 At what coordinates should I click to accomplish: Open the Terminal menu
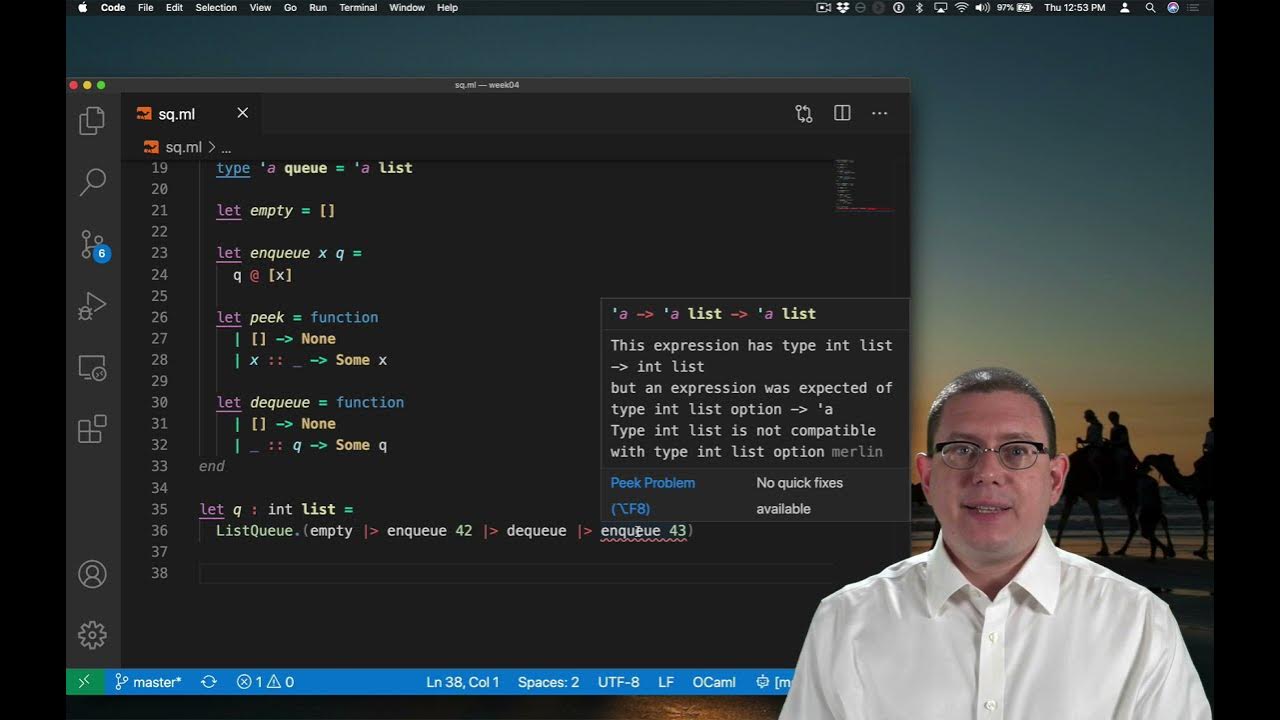pos(358,7)
